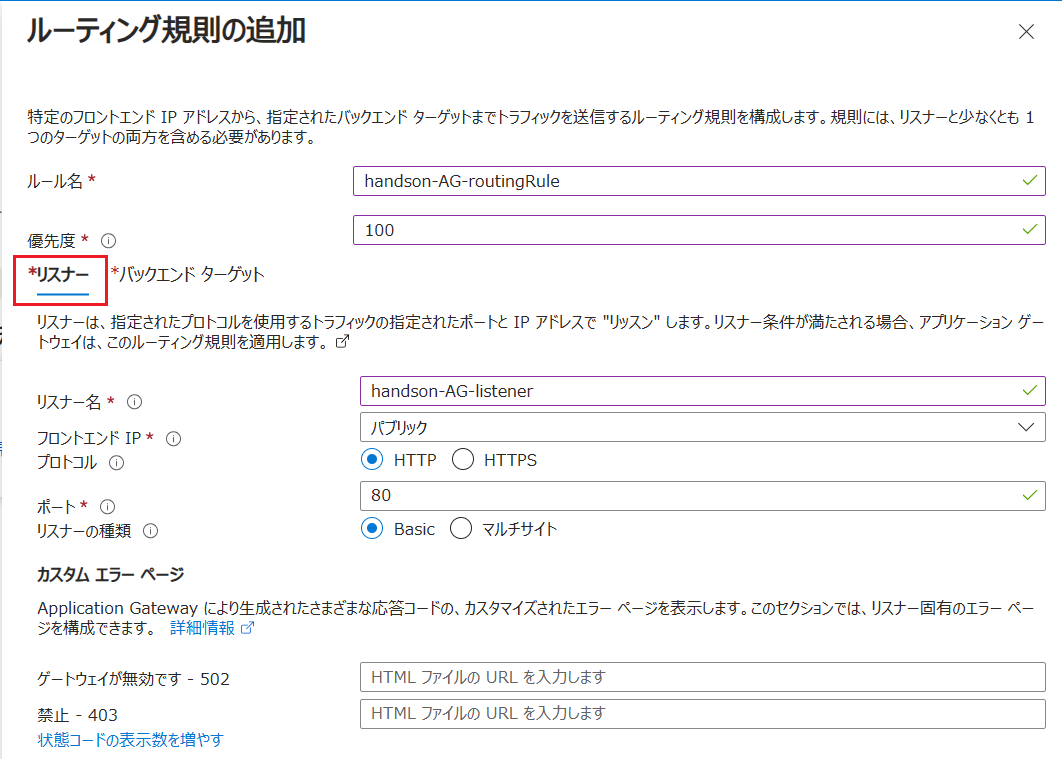Image resolution: width=1062 pixels, height=759 pixels.
Task: Click the 502 error page URL field
Action: tap(702, 677)
